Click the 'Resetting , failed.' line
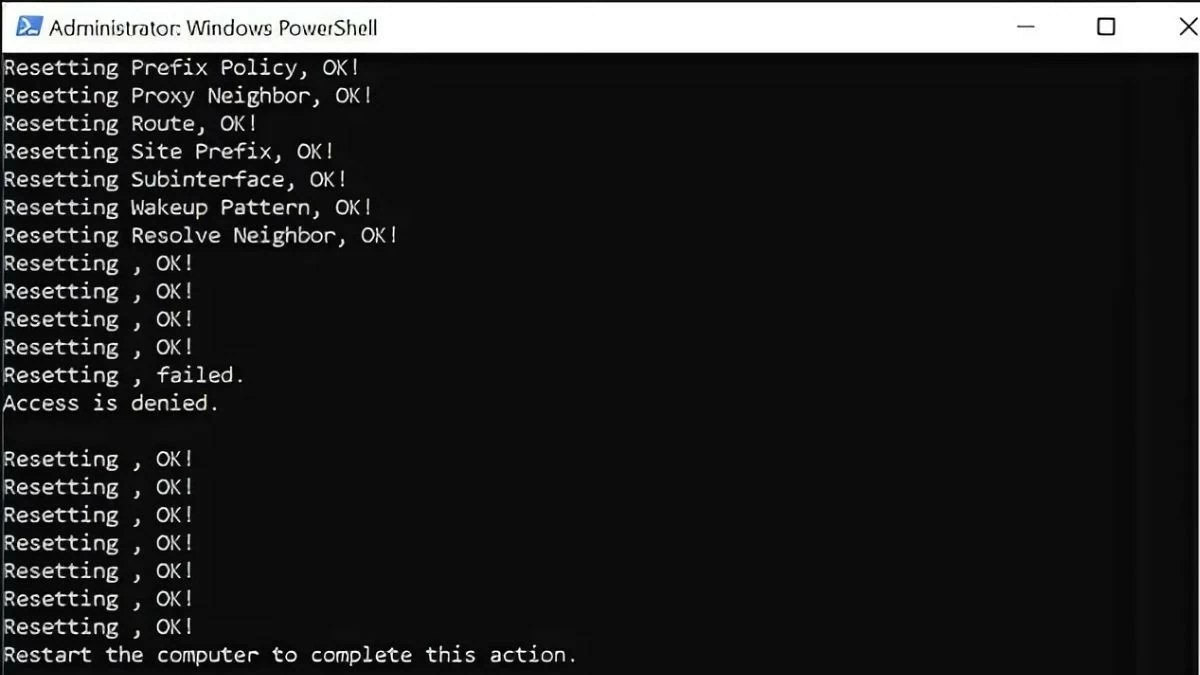This screenshot has height=675, width=1200. pos(123,376)
